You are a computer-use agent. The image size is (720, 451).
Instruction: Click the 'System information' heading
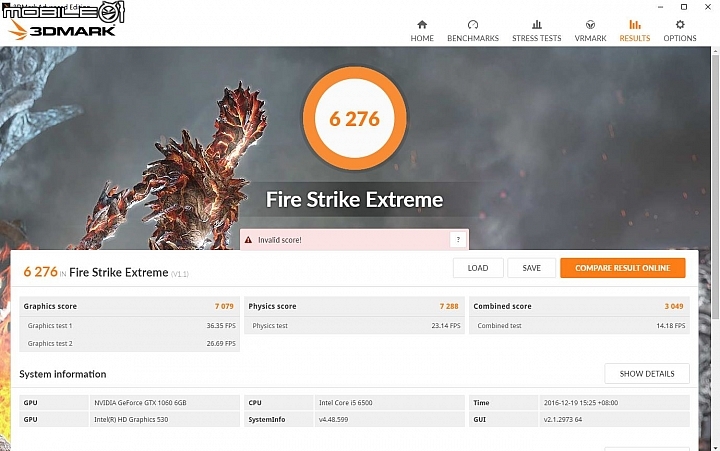(x=63, y=374)
